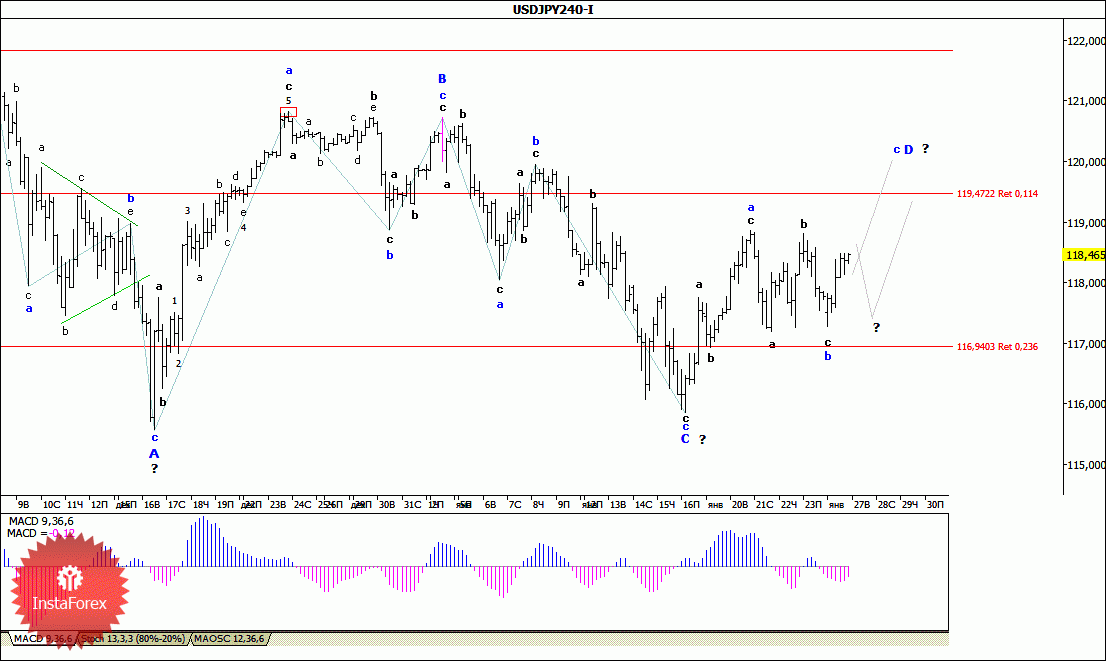The height and width of the screenshot is (661, 1106).
Task: Click the 'MACD 9,36,6' label inside indicator panel
Action: pos(40,521)
